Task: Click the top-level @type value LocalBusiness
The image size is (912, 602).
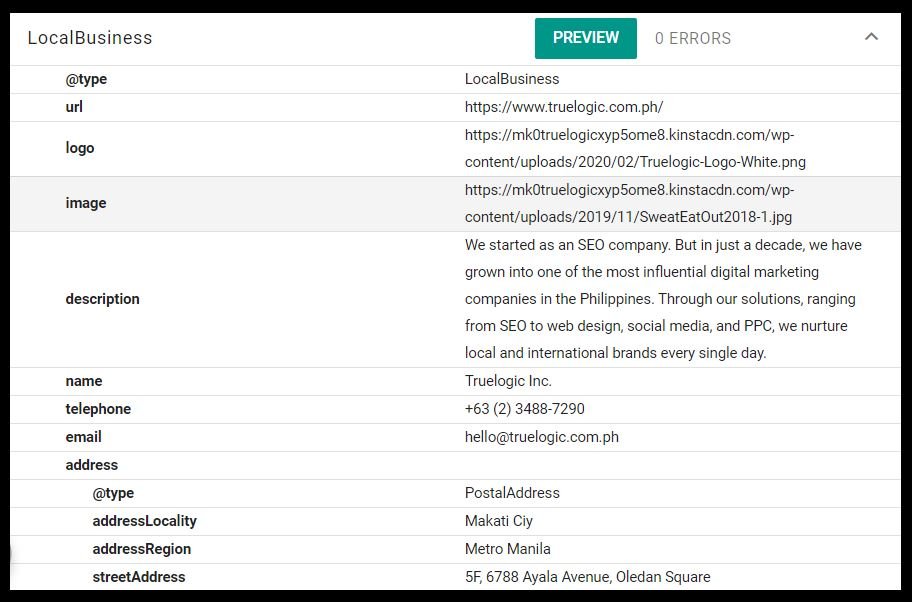Action: pos(512,79)
